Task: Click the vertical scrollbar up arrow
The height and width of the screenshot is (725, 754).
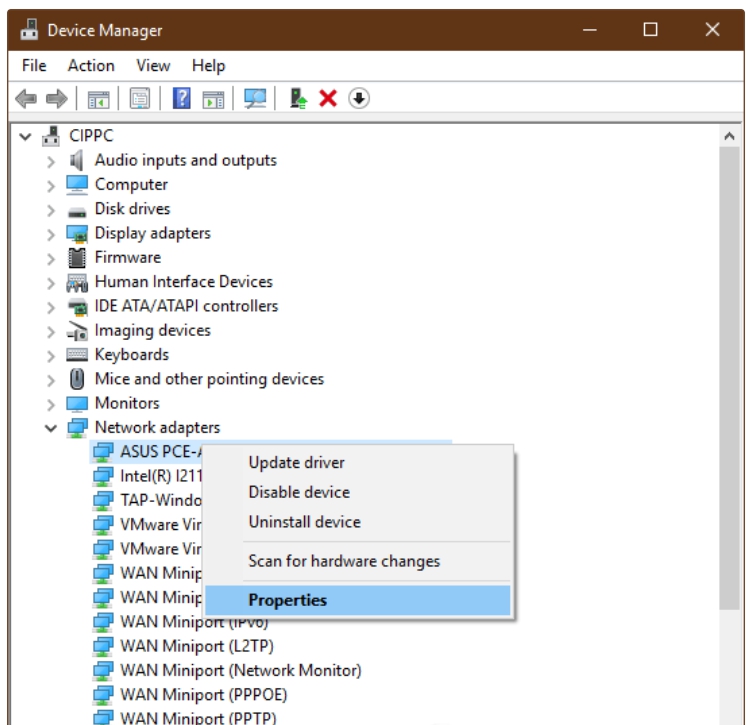Action: 729,135
